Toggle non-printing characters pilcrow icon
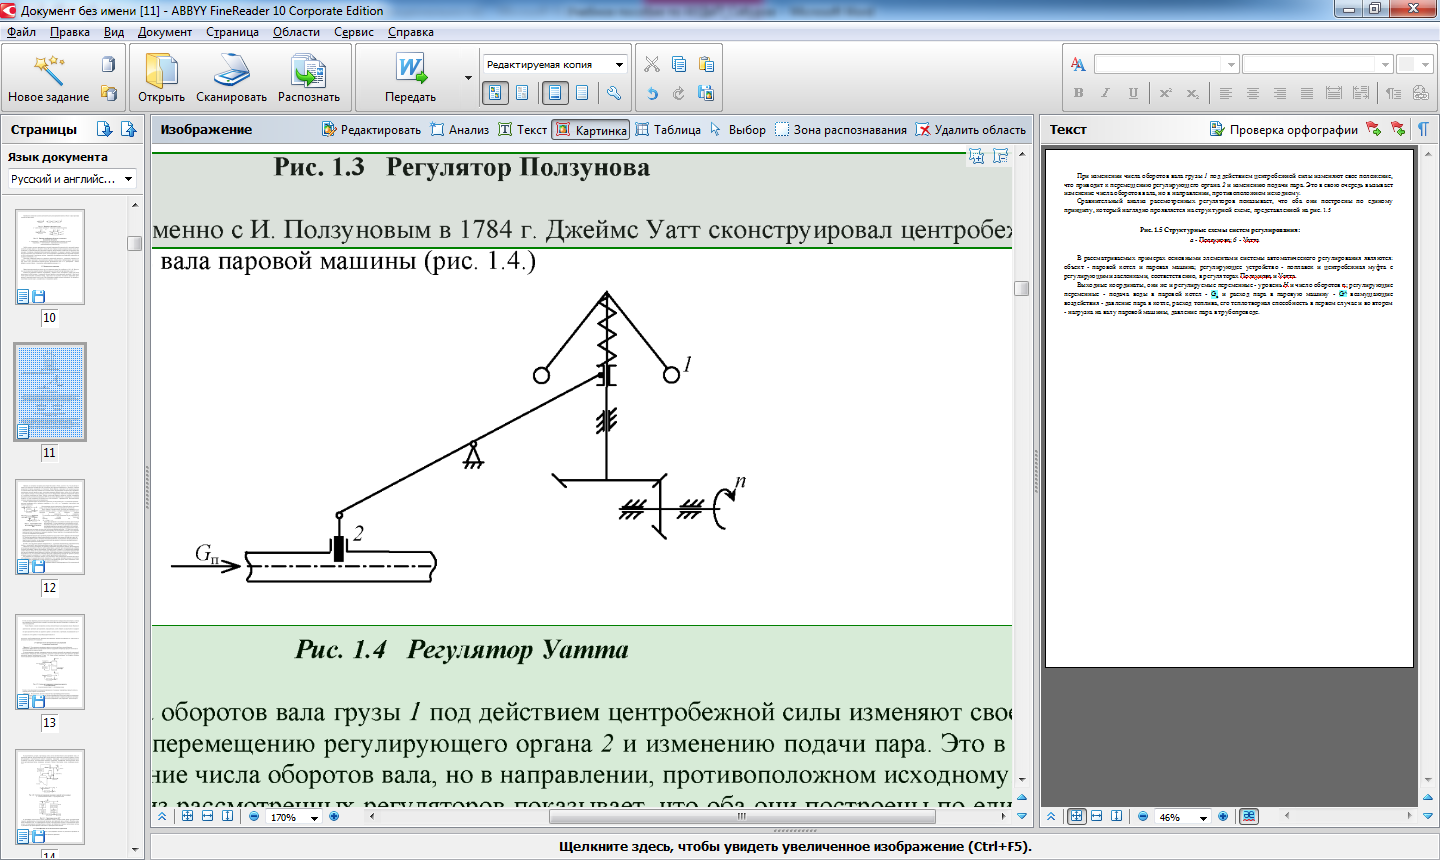 (1423, 129)
